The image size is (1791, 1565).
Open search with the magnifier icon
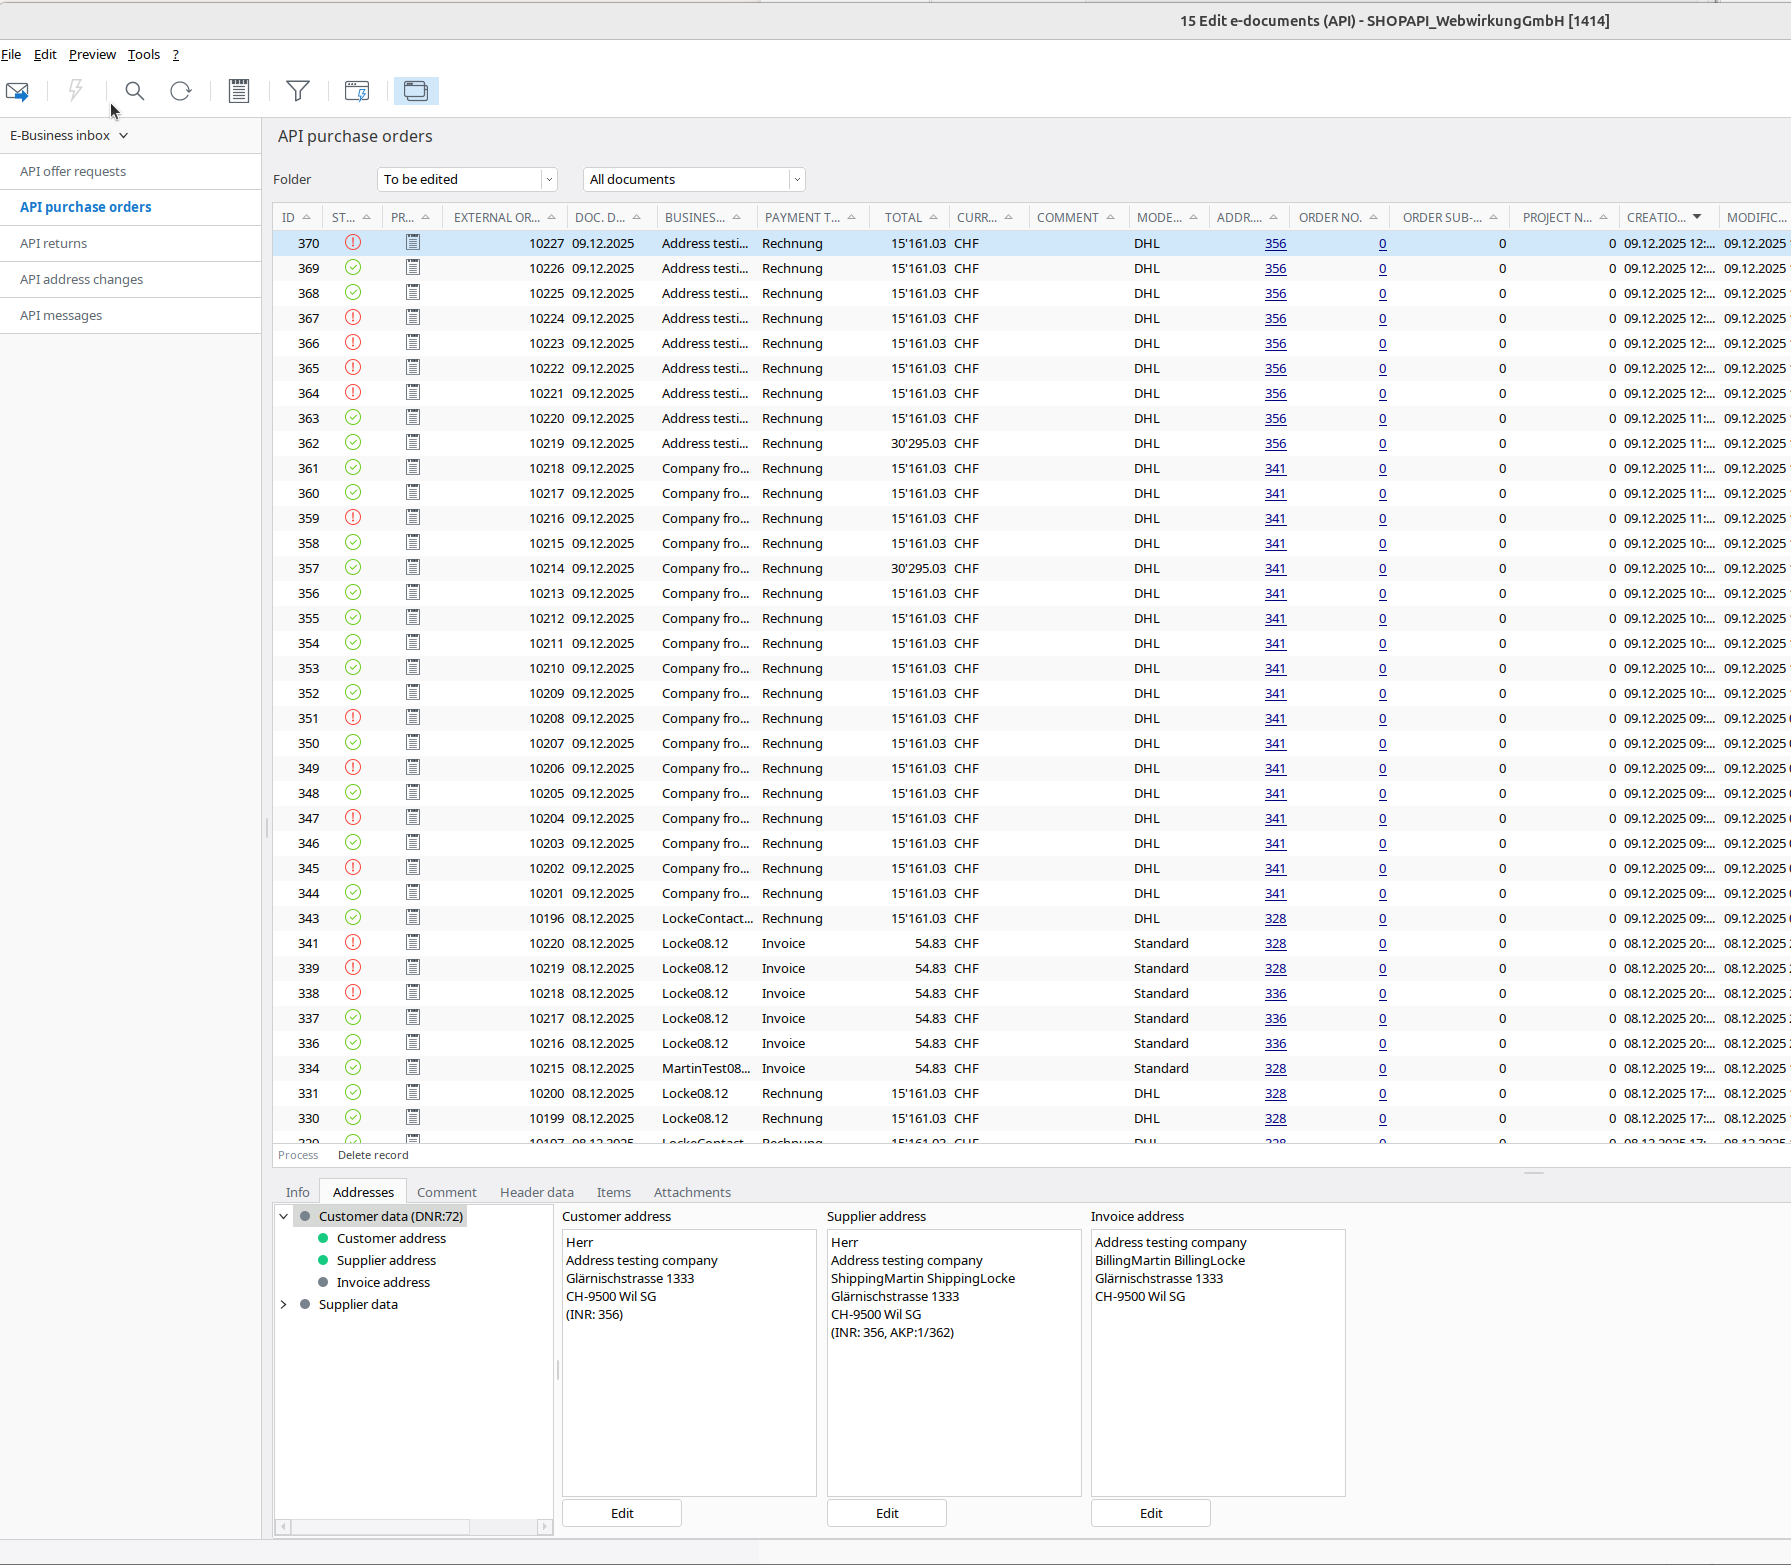[134, 91]
